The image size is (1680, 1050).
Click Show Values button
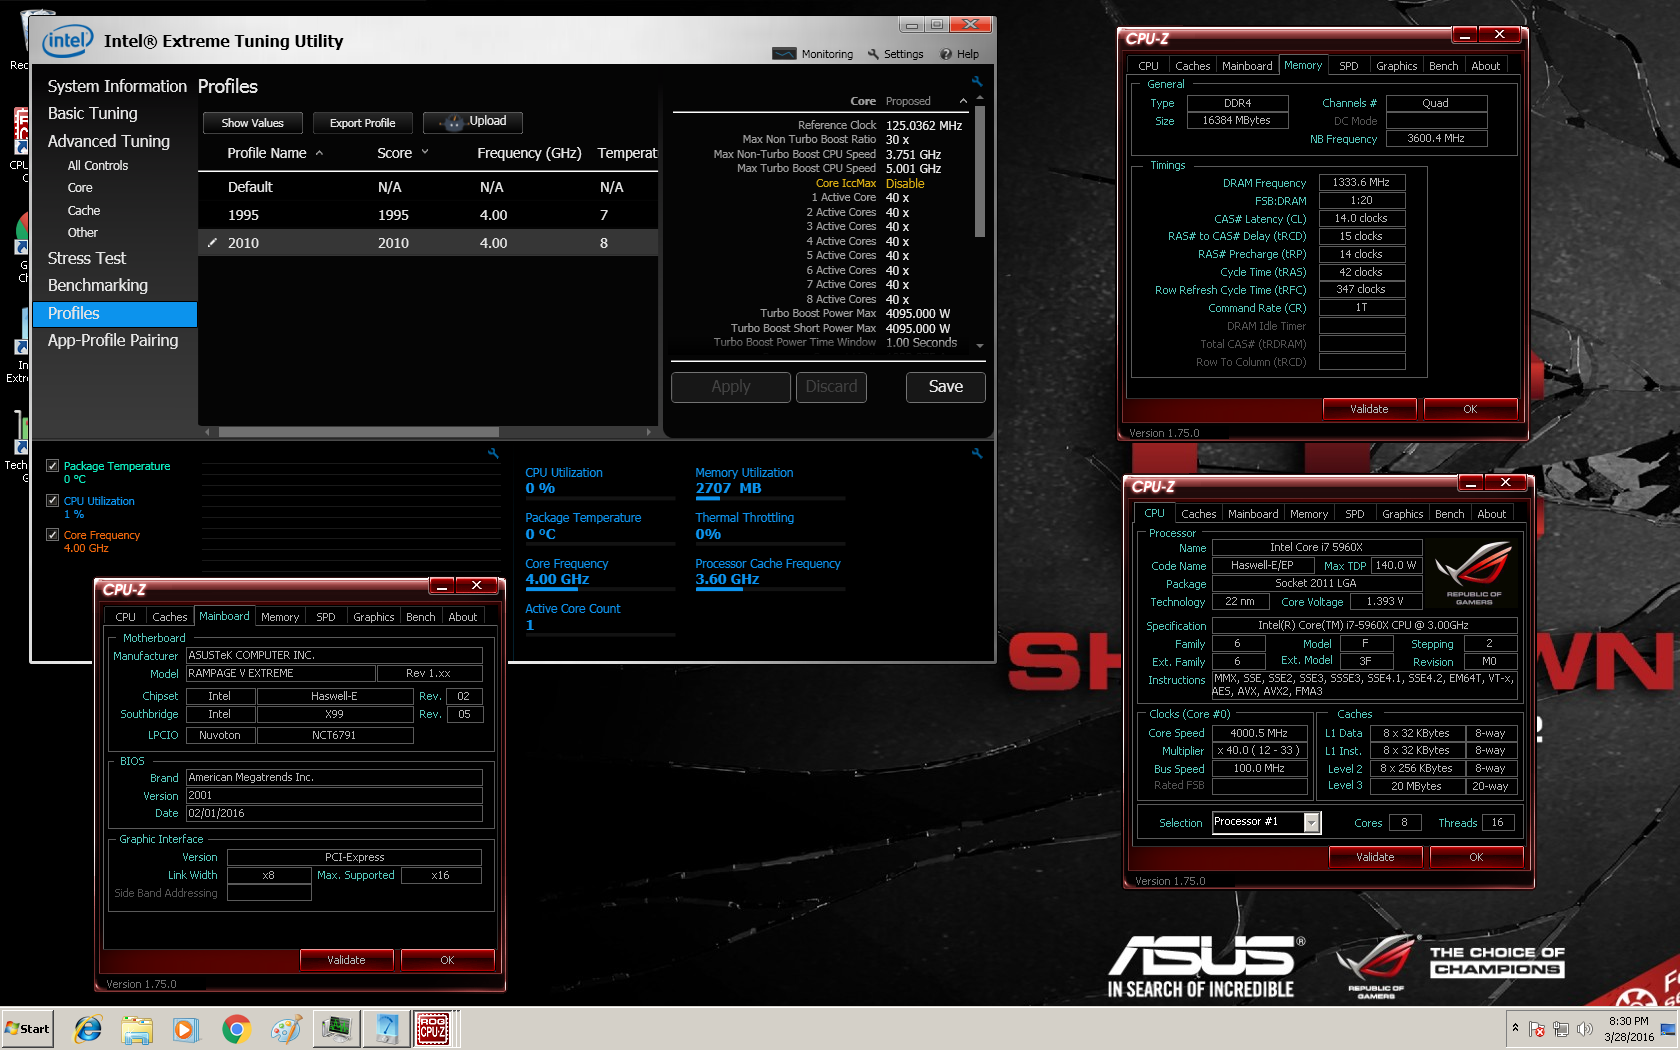pyautogui.click(x=253, y=123)
